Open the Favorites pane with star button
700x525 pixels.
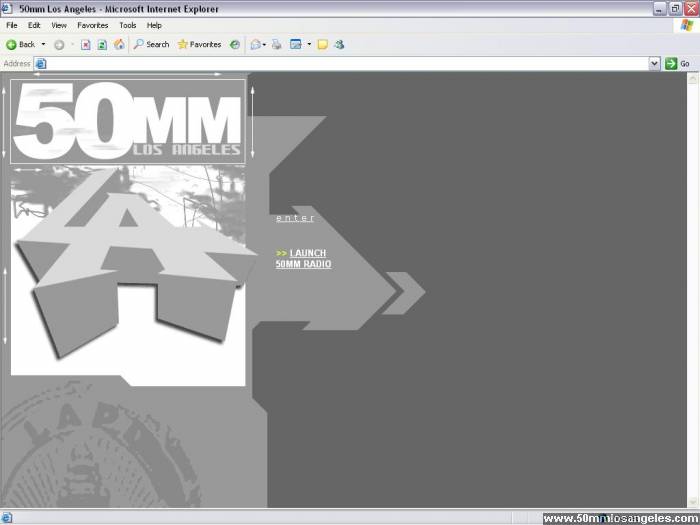tap(200, 44)
